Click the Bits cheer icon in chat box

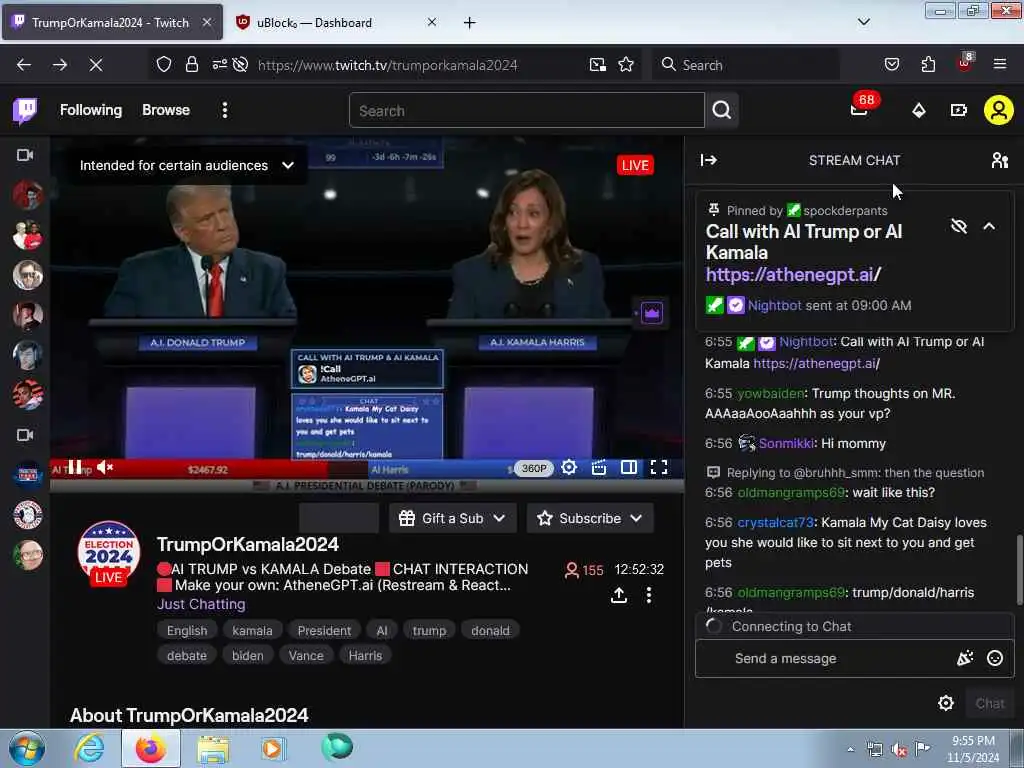coord(965,658)
